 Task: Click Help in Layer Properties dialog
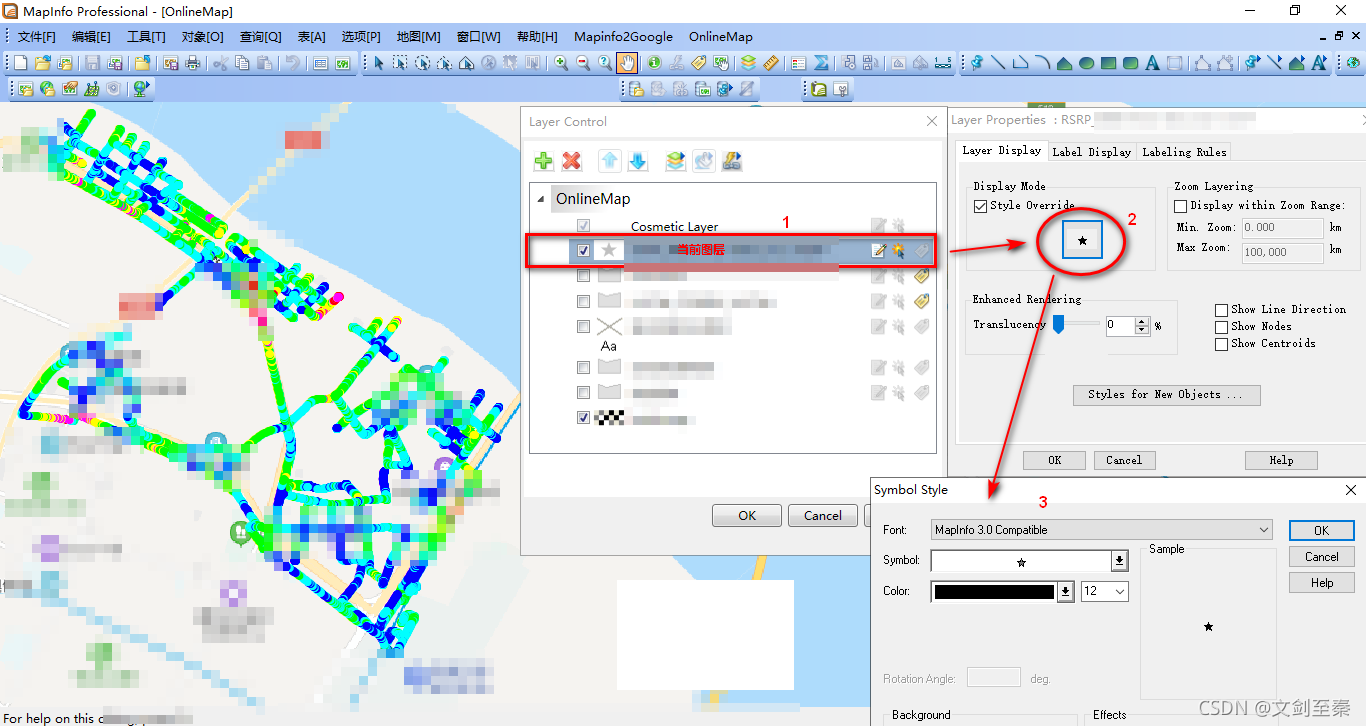click(1281, 461)
